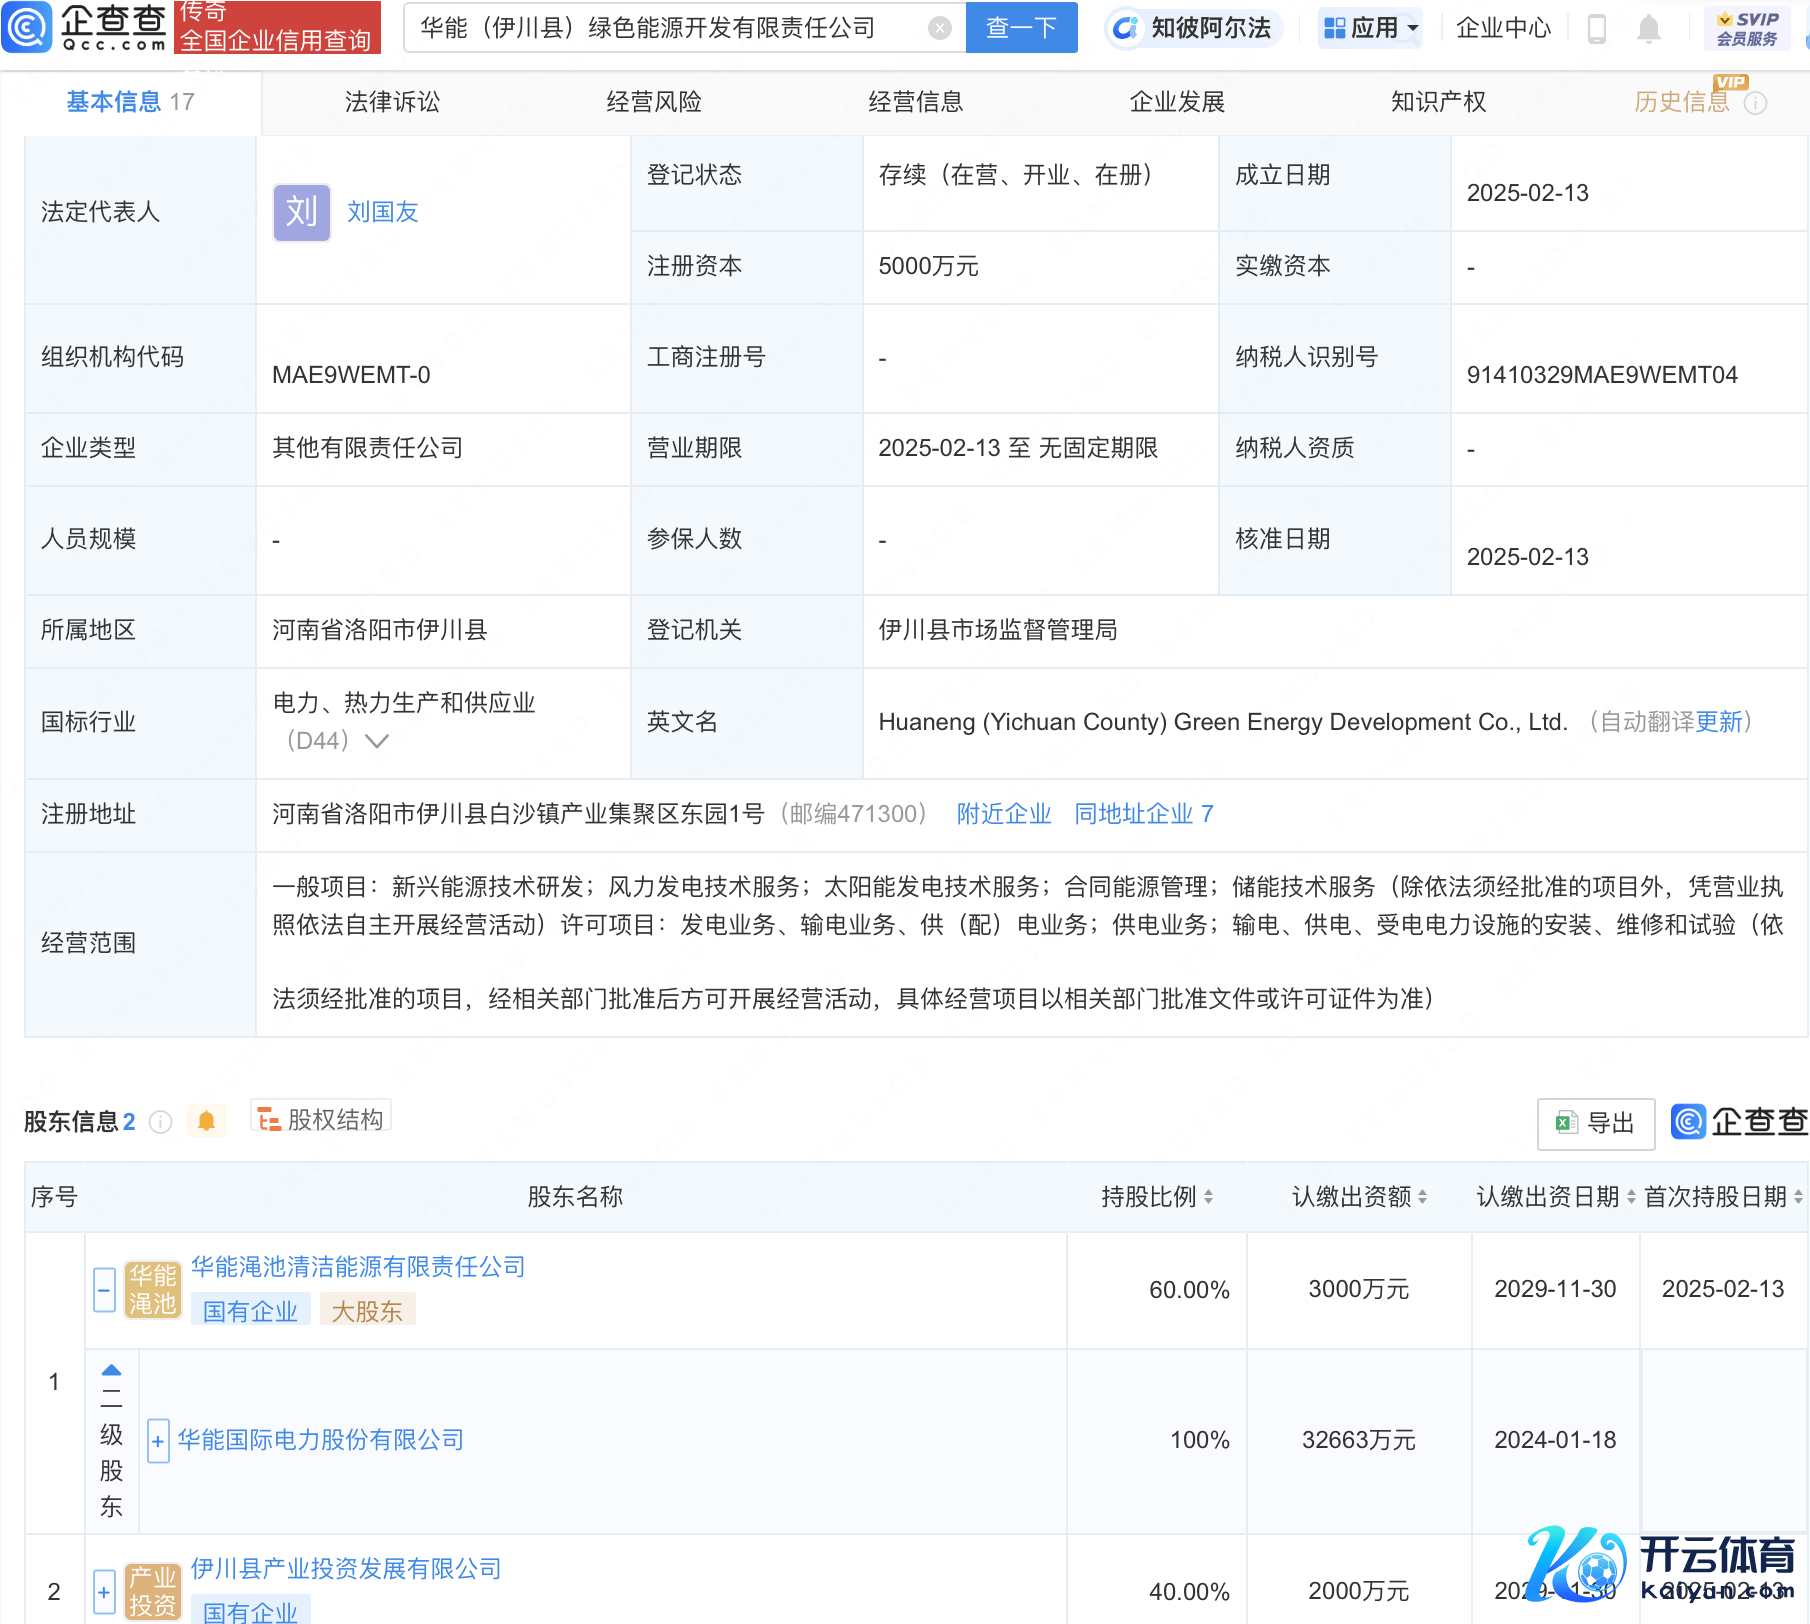Open the notifications bell in header
The width and height of the screenshot is (1810, 1624).
[x=1649, y=29]
